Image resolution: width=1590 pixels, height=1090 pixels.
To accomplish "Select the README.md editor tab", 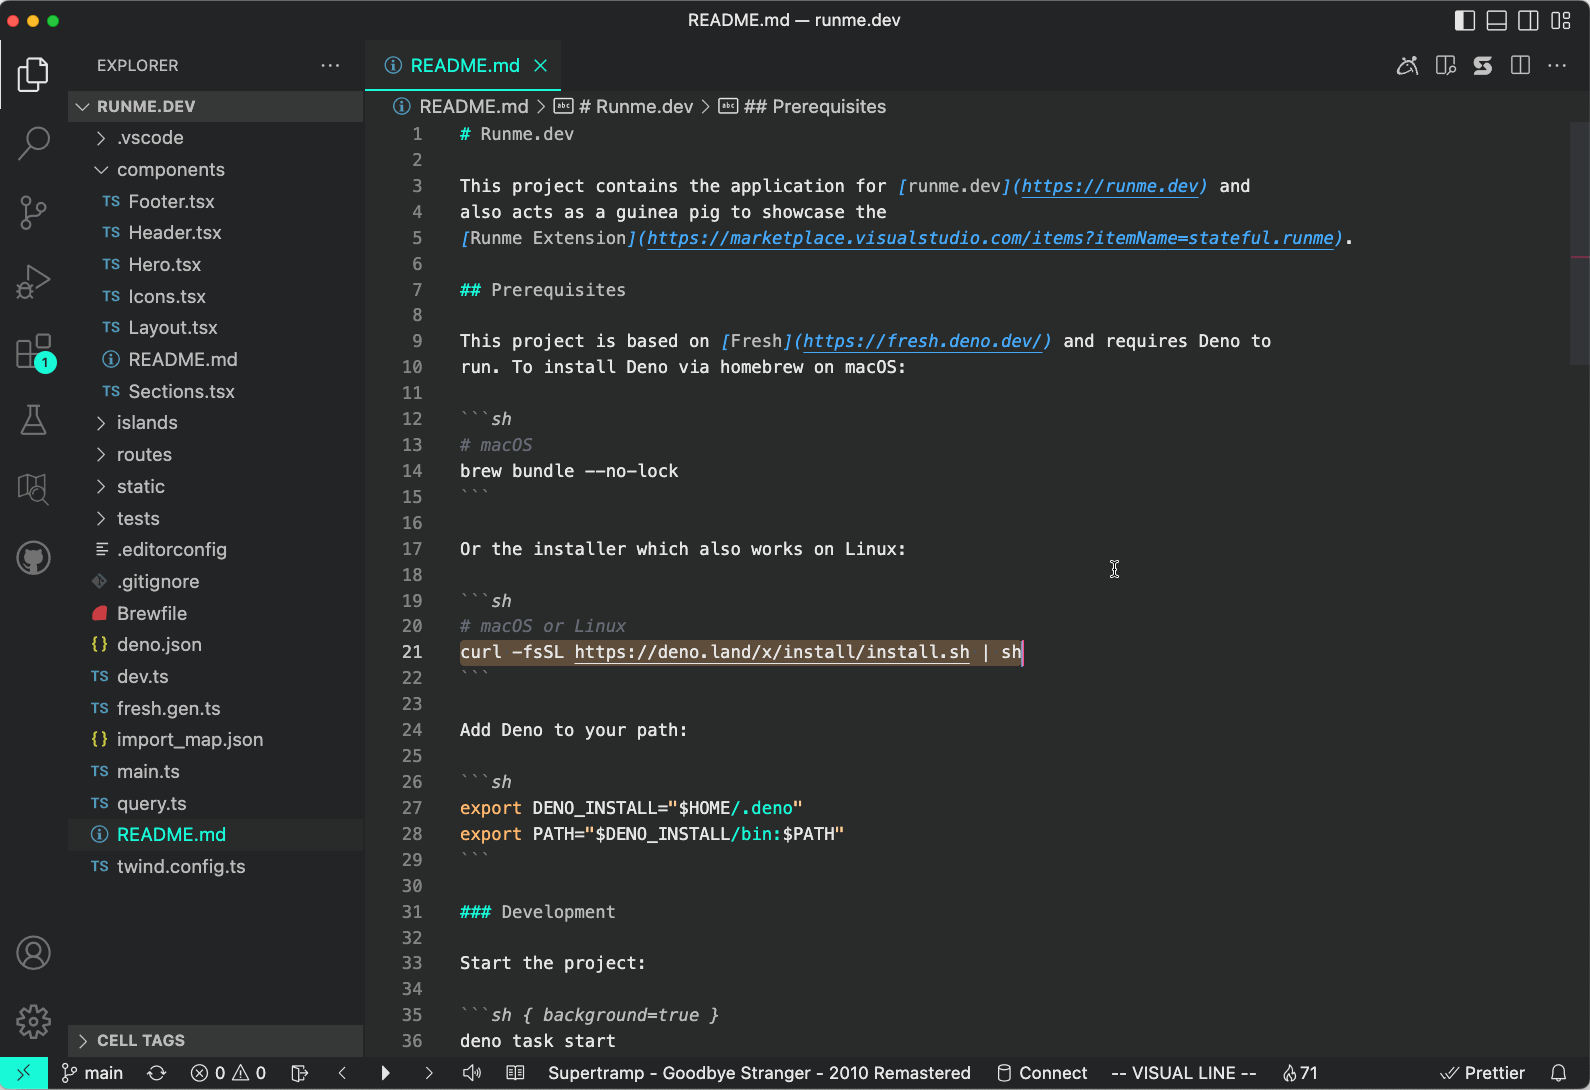I will coord(464,66).
